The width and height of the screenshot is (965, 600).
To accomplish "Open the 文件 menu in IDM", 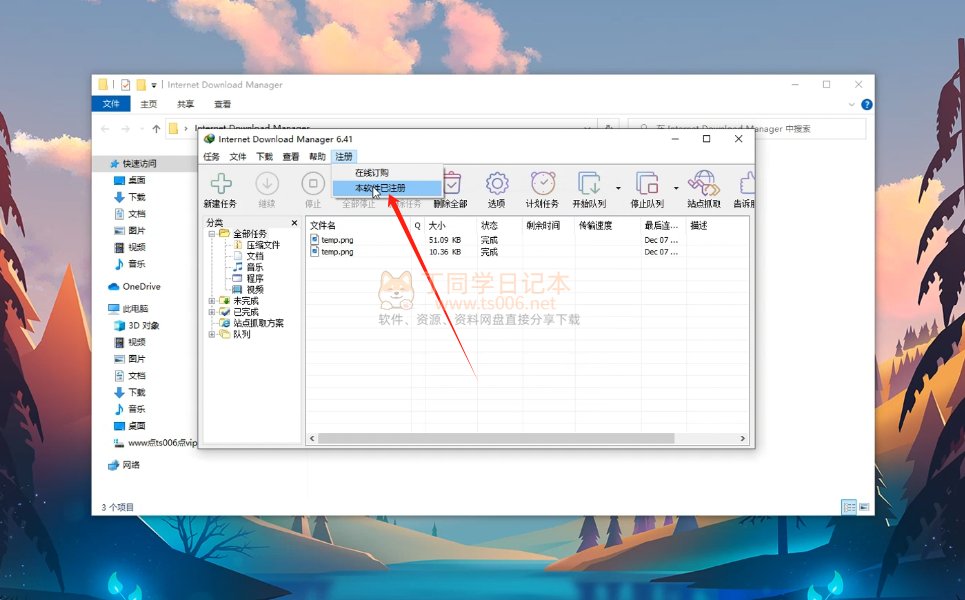I will (x=238, y=156).
